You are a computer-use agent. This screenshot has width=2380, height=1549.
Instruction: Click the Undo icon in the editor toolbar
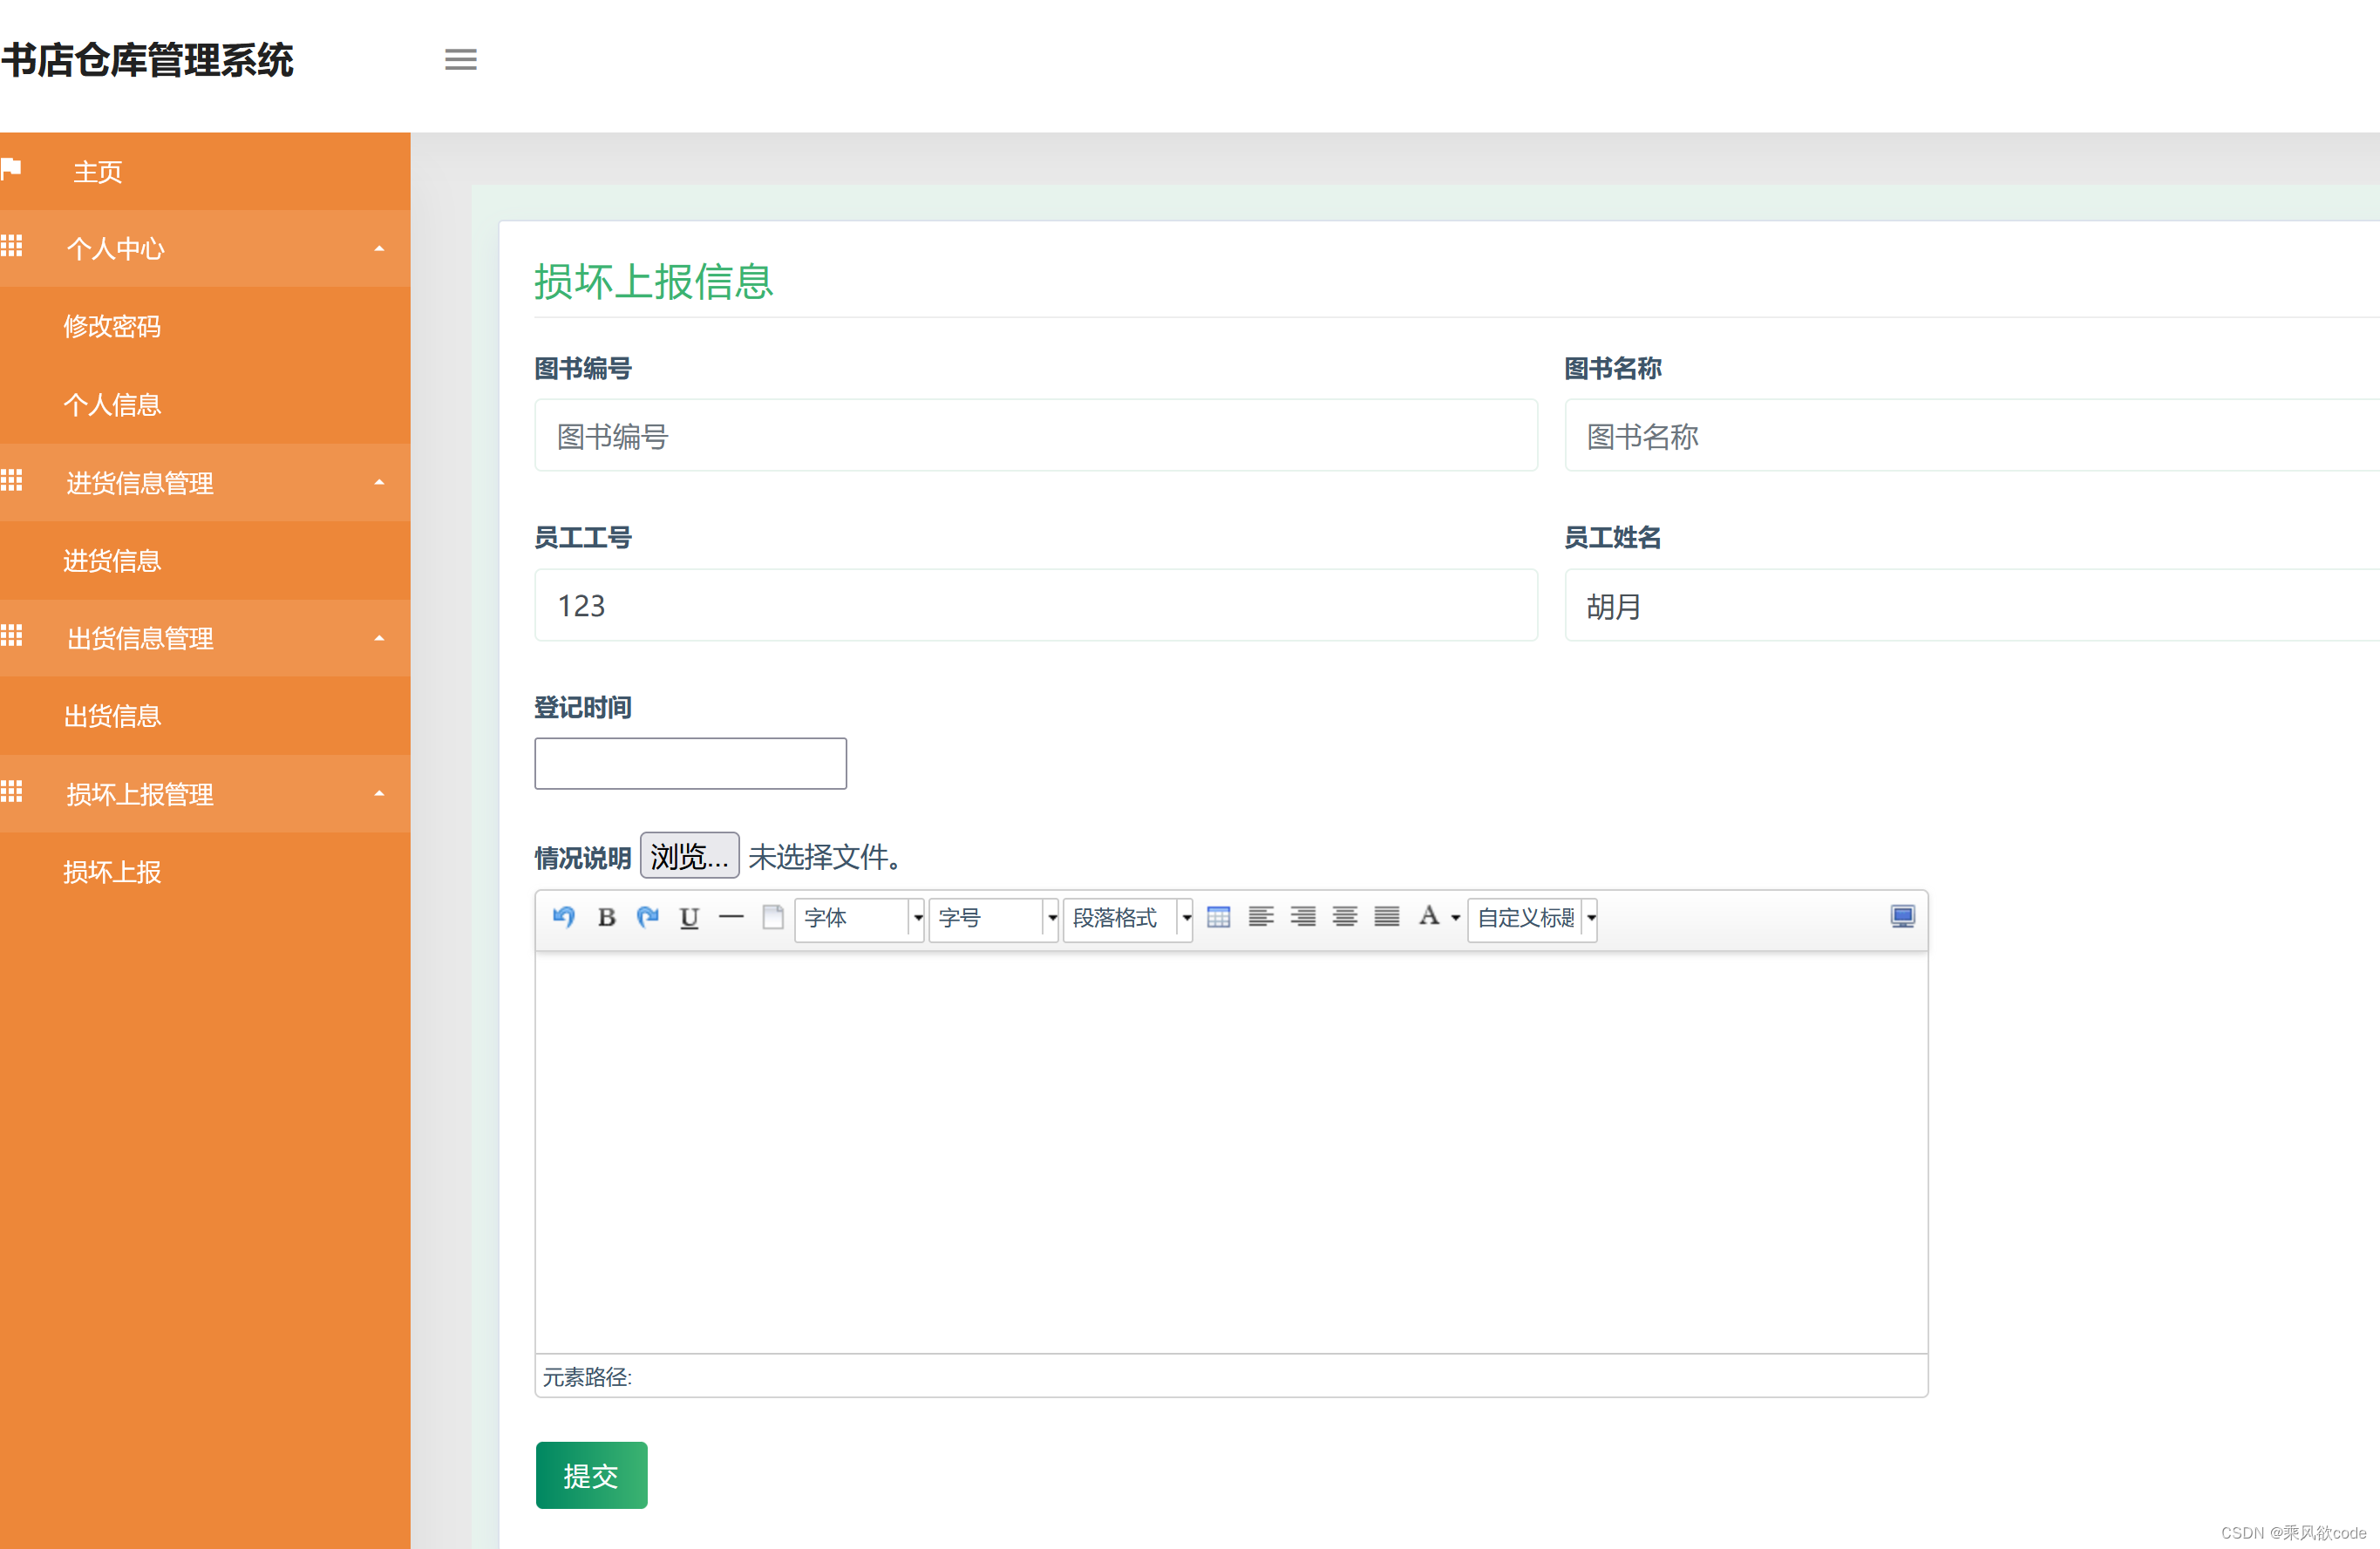564,918
